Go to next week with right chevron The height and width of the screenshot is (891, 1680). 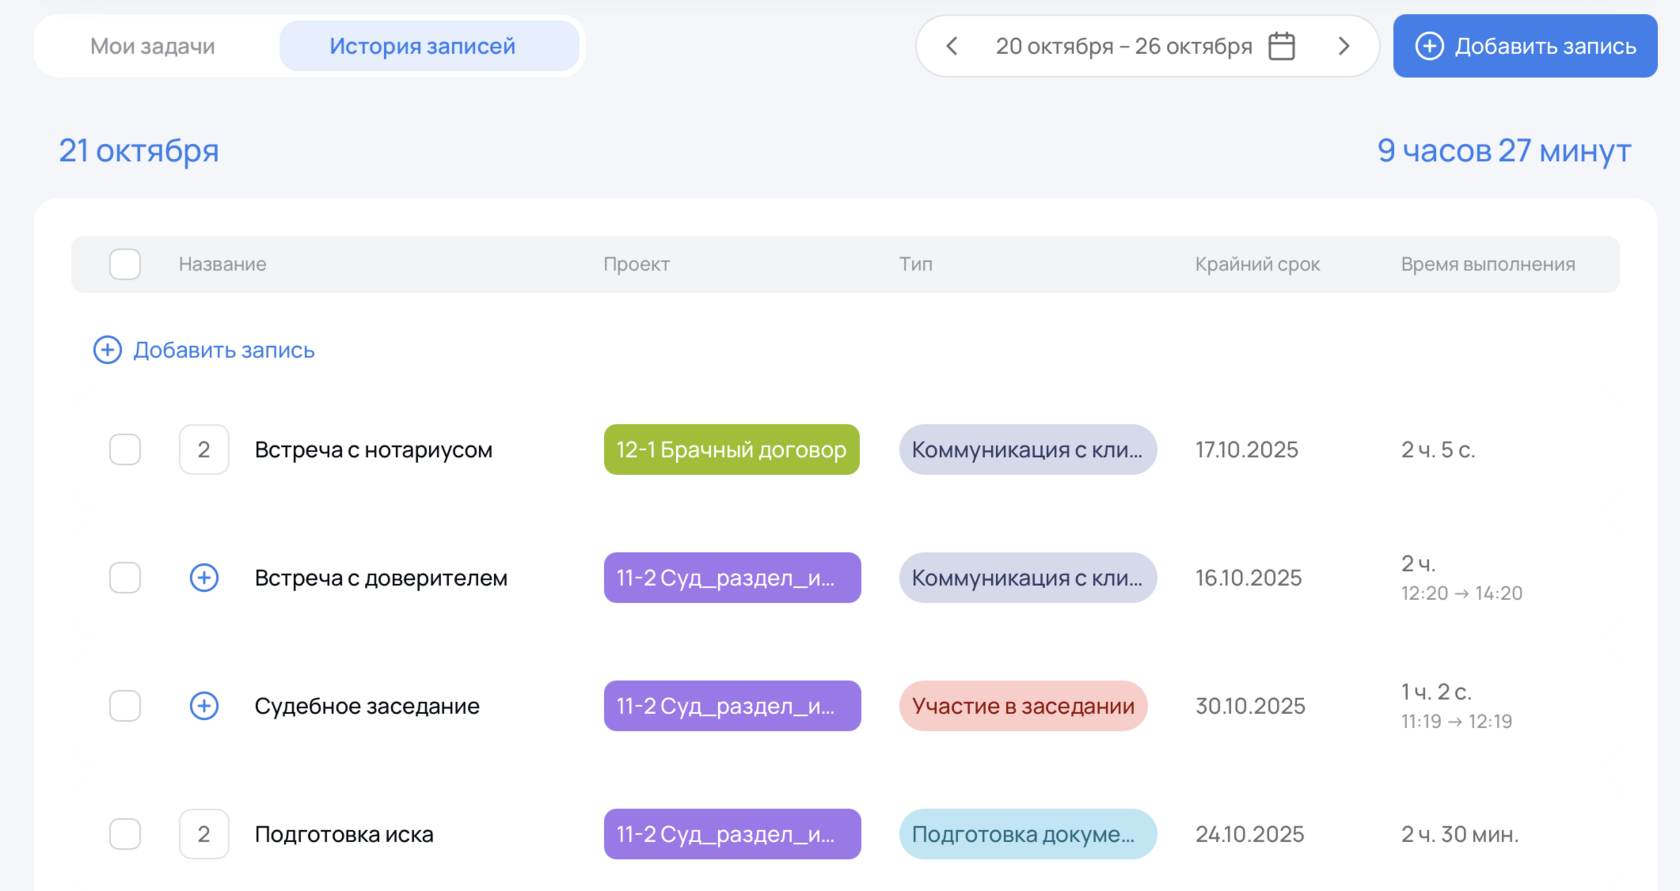coord(1343,46)
